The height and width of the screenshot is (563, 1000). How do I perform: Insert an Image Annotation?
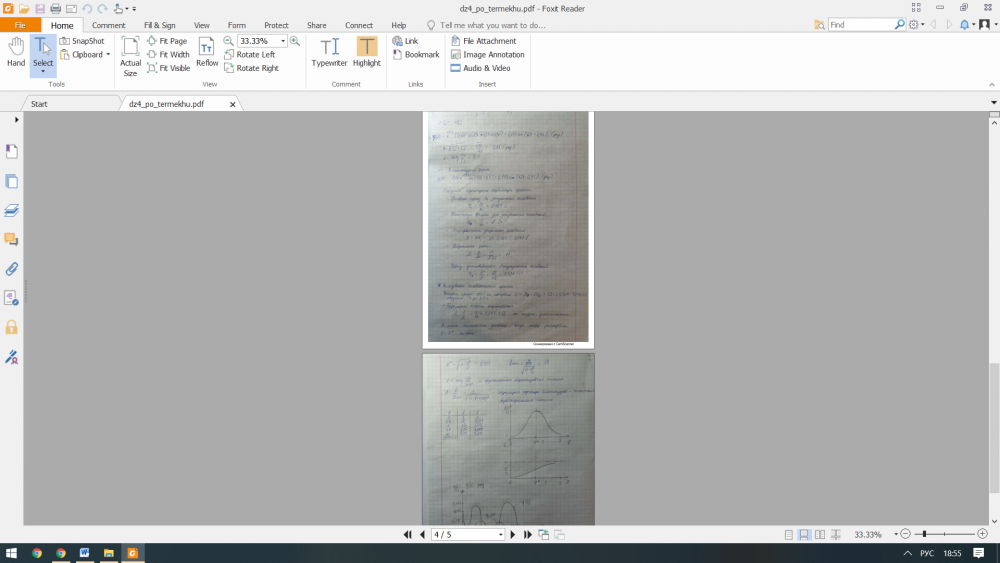[x=487, y=55]
